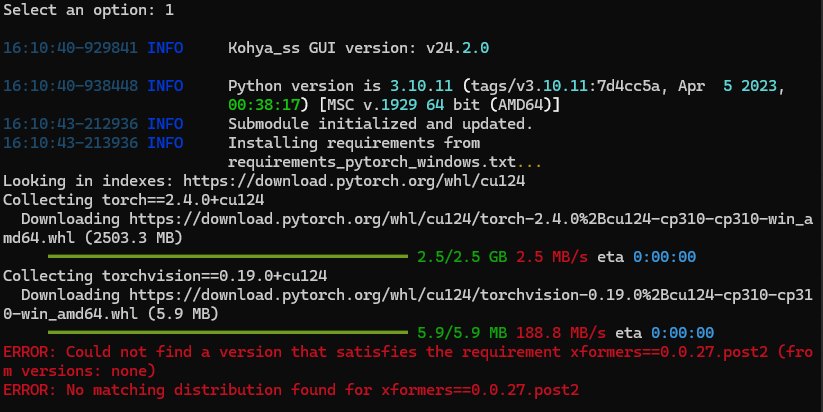823x412 pixels.
Task: Click the 5.9/5.9 MB progress value
Action: coord(462,333)
